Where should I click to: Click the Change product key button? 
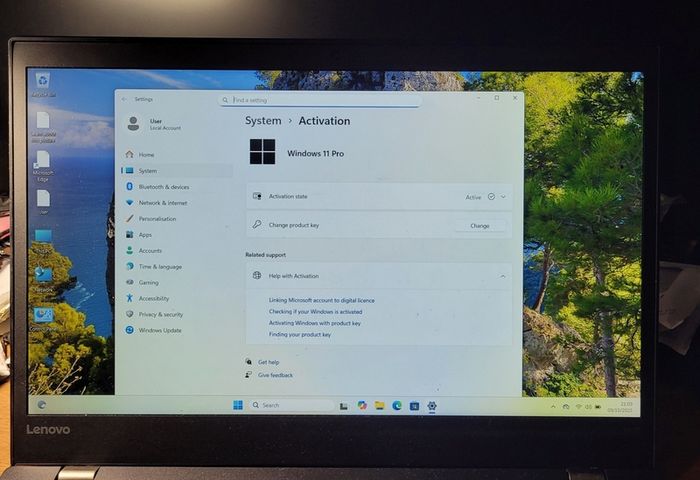point(479,225)
